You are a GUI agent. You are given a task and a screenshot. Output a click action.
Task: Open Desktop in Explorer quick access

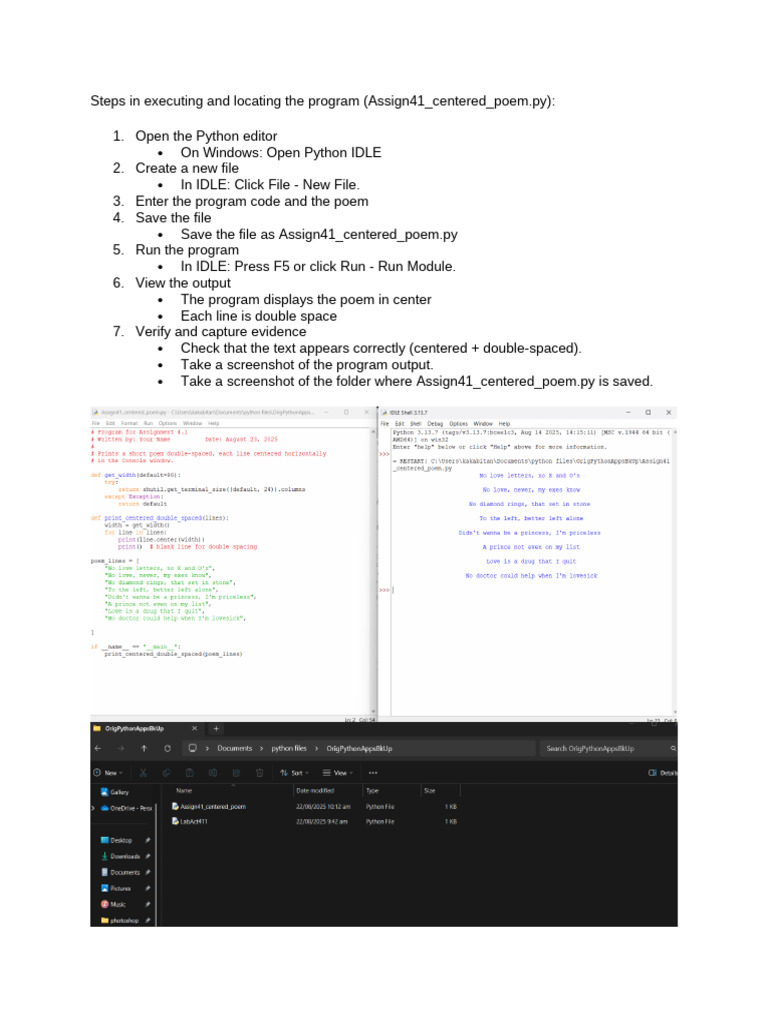[117, 840]
